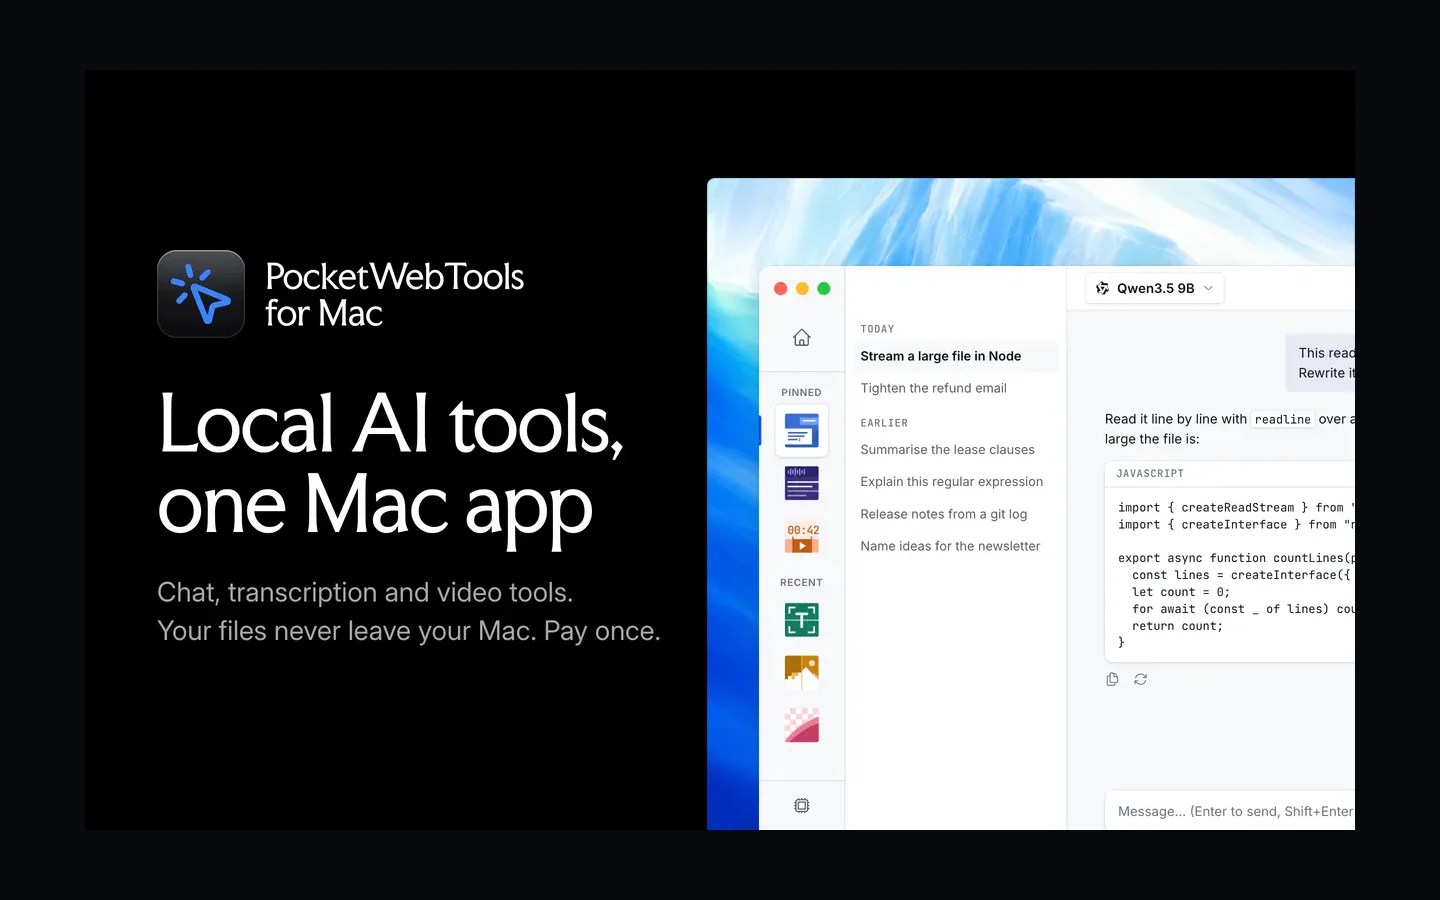Select the 'Stream a large file in Node' chat
The width and height of the screenshot is (1440, 900).
[x=955, y=356]
